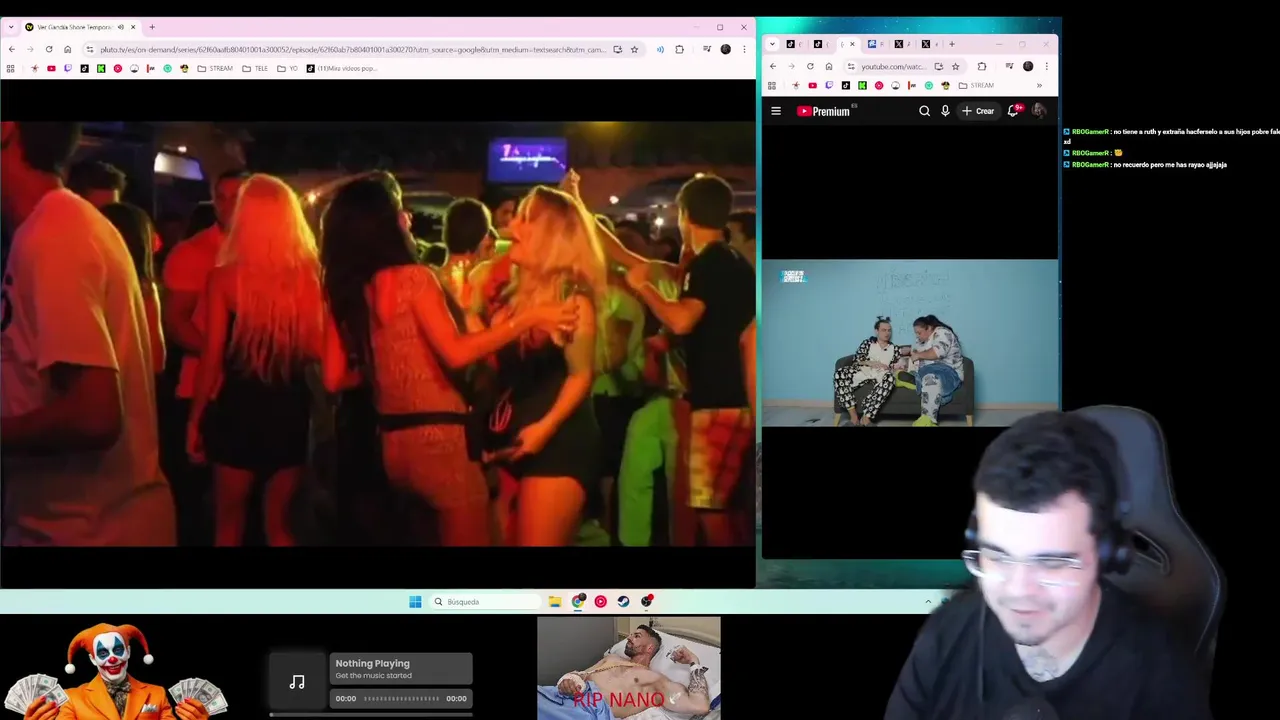This screenshot has width=1280, height=720.
Task: Open Steam from the Windows taskbar
Action: [623, 601]
